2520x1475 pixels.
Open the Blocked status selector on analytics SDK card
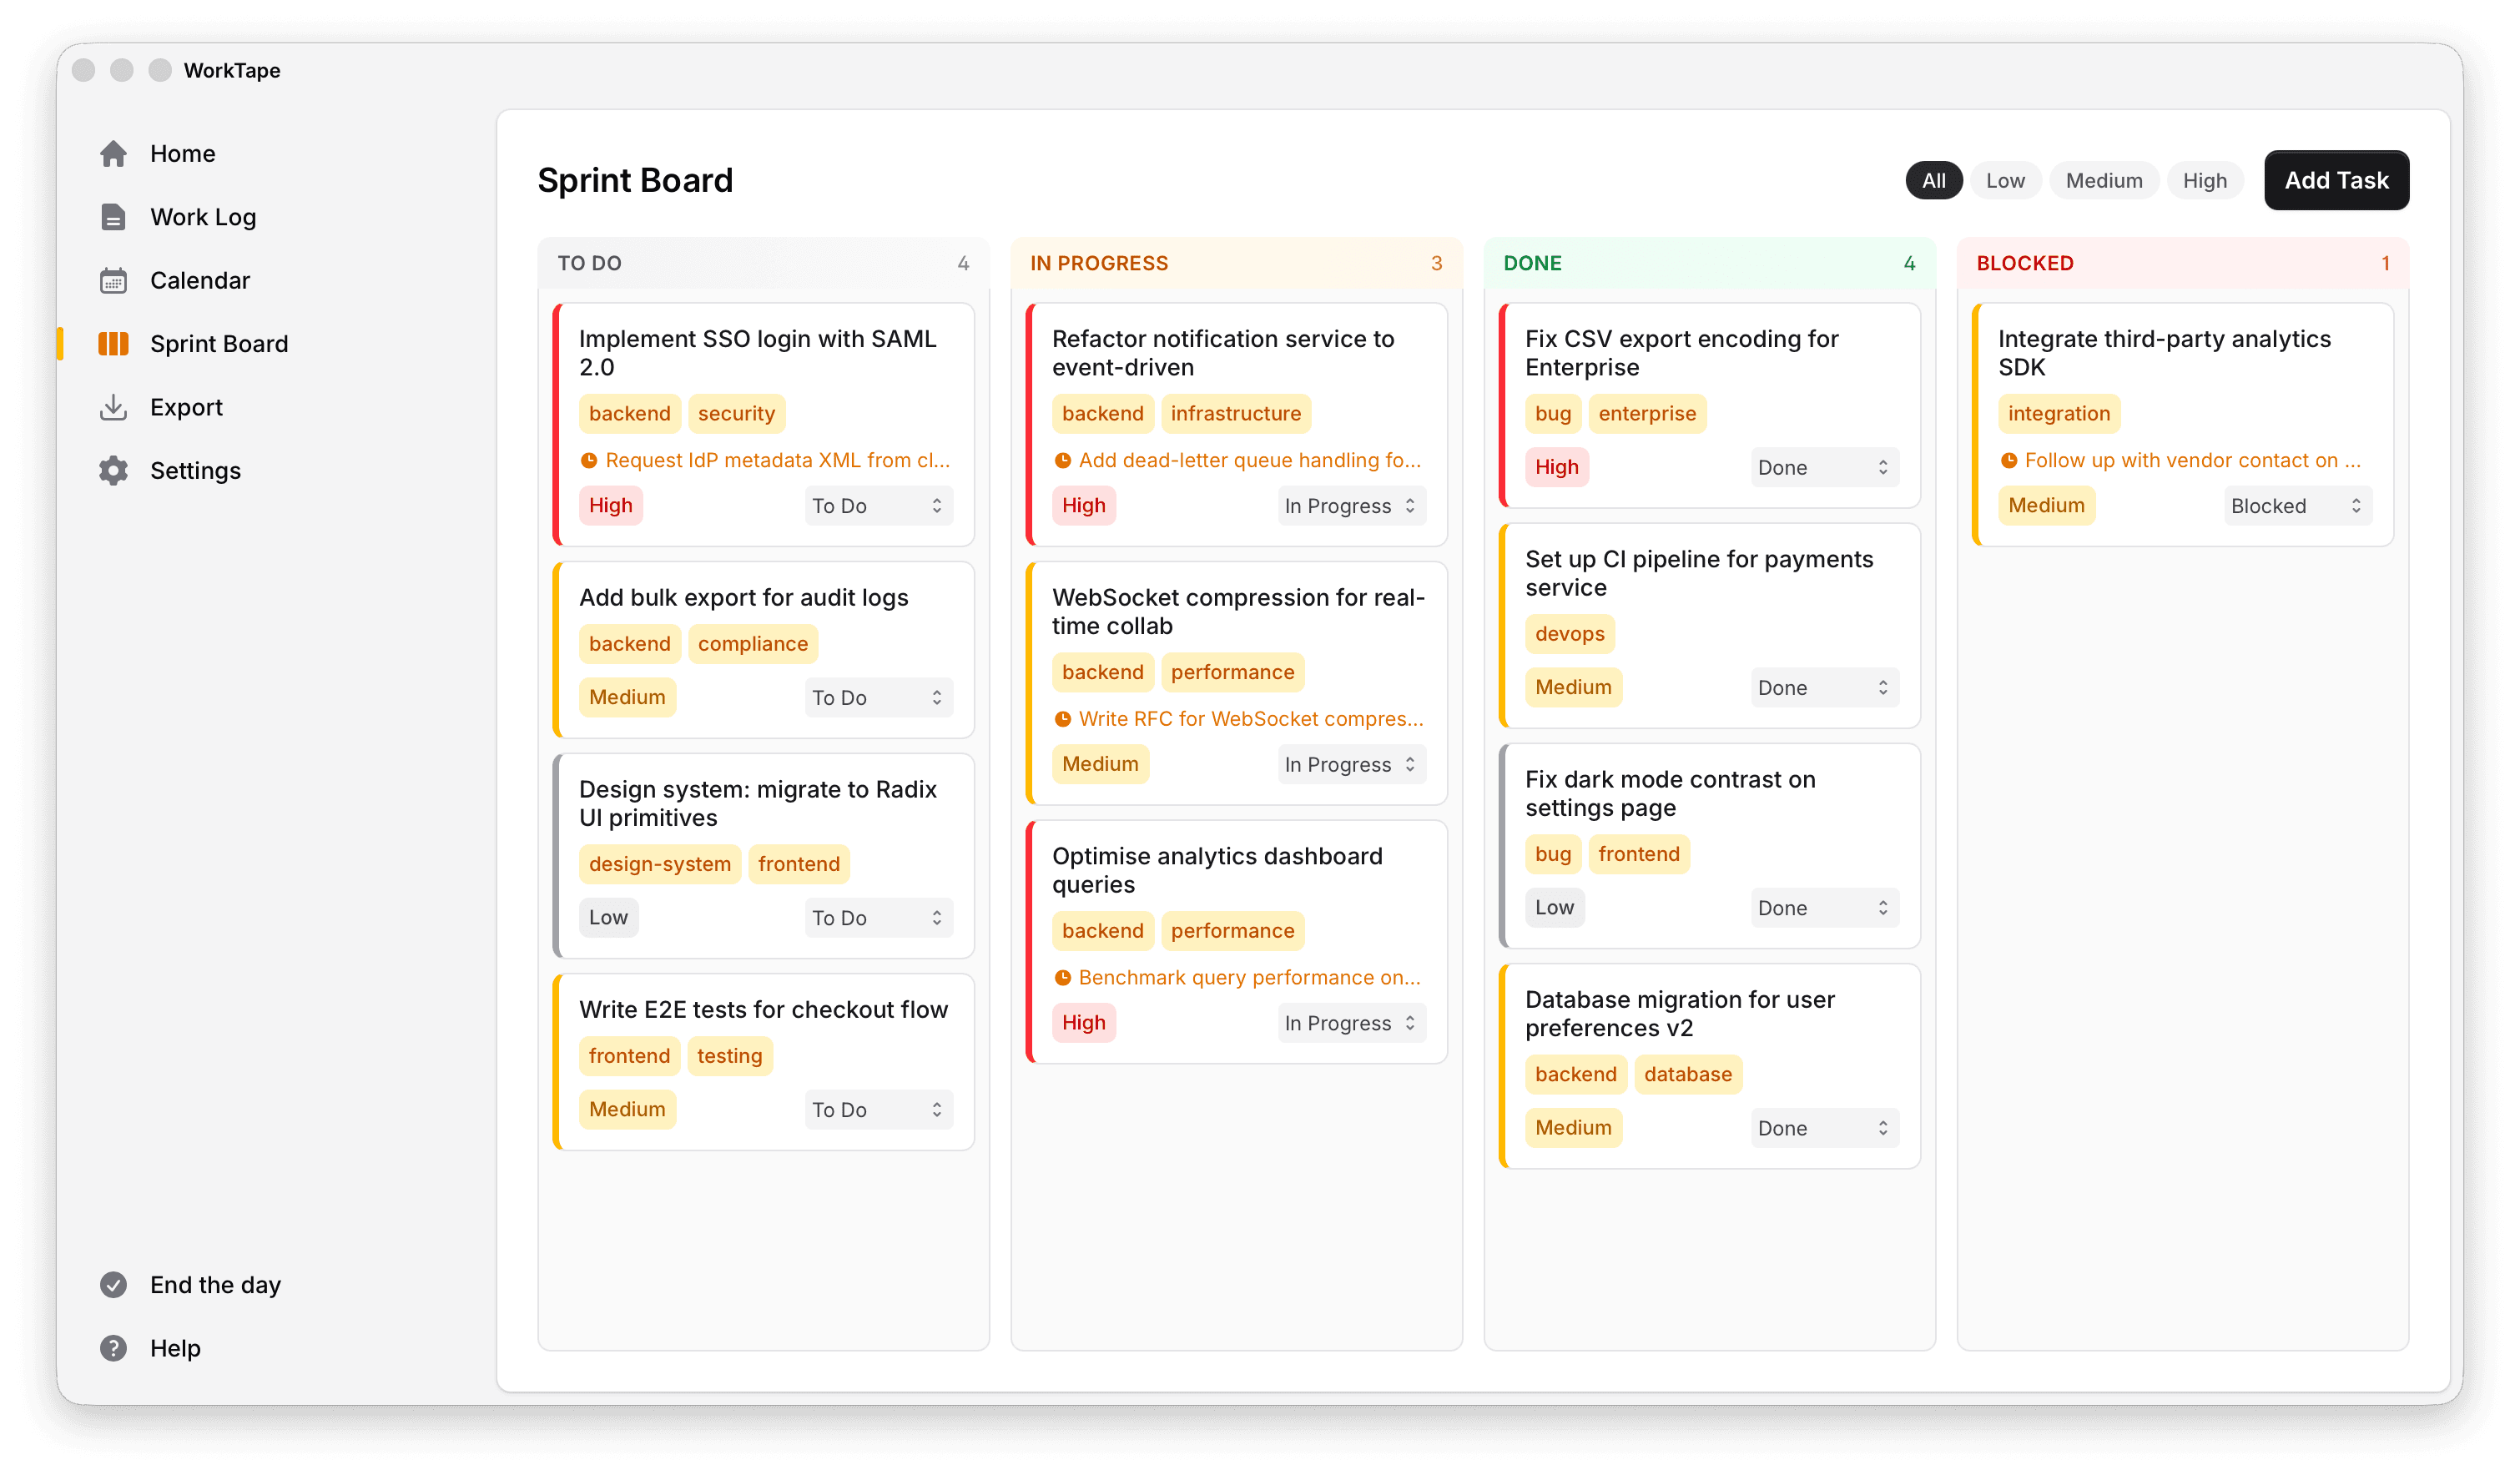click(x=2296, y=505)
